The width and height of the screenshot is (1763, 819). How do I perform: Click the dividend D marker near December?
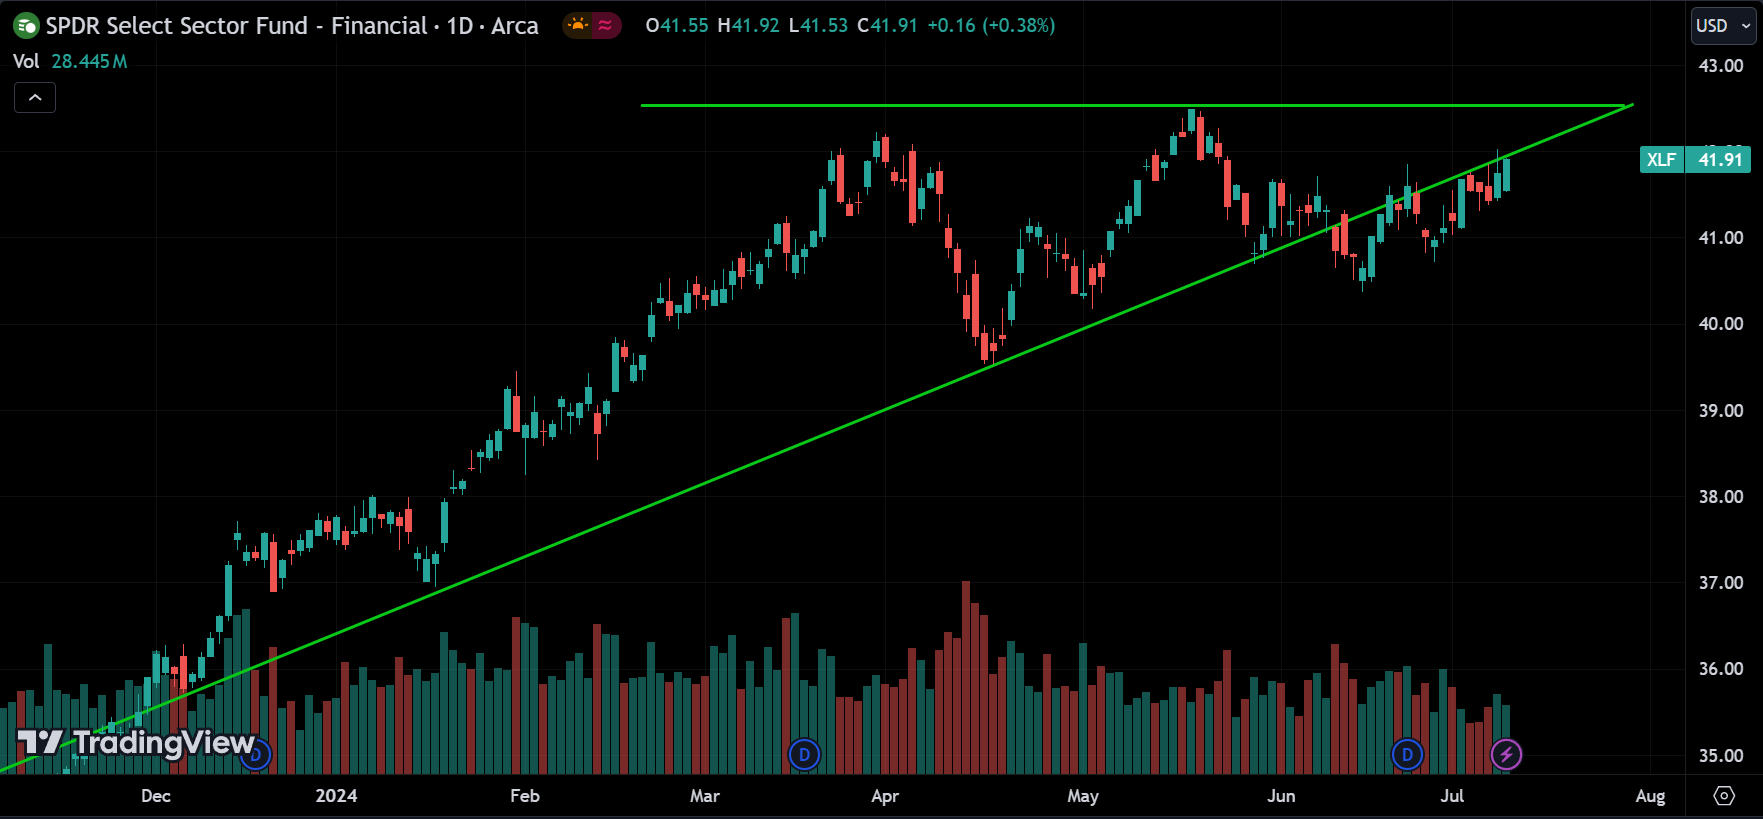[256, 754]
